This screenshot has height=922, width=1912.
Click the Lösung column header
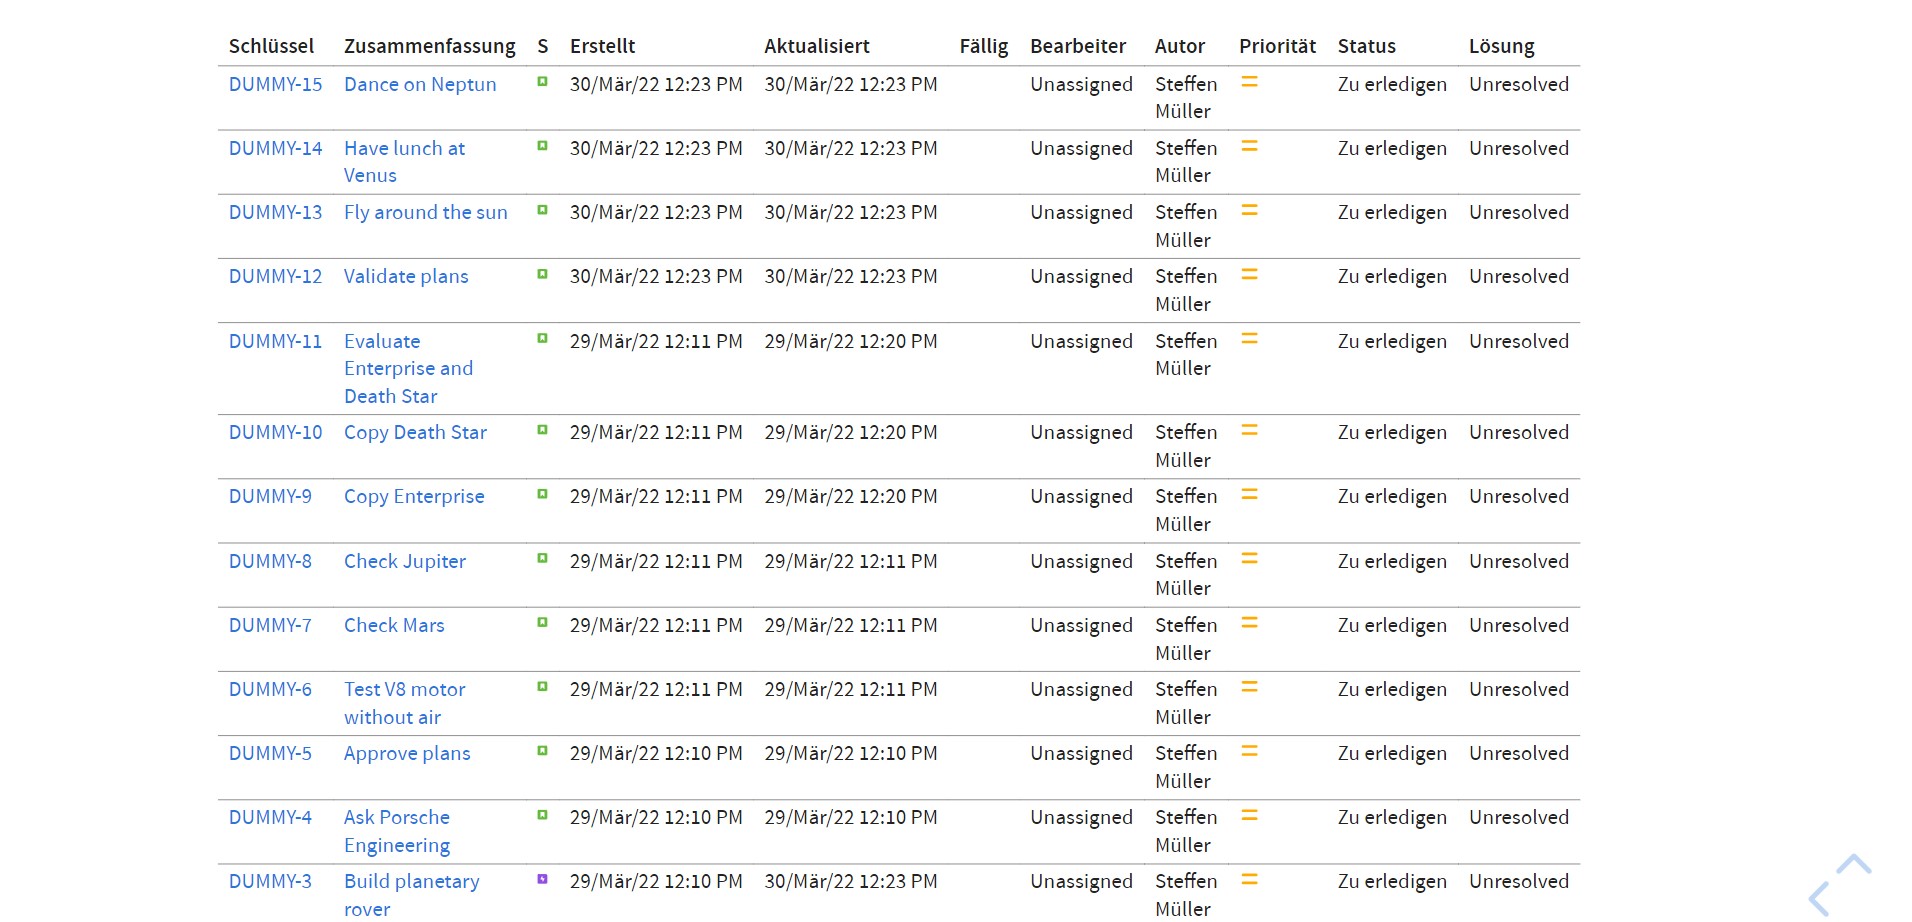pos(1501,45)
